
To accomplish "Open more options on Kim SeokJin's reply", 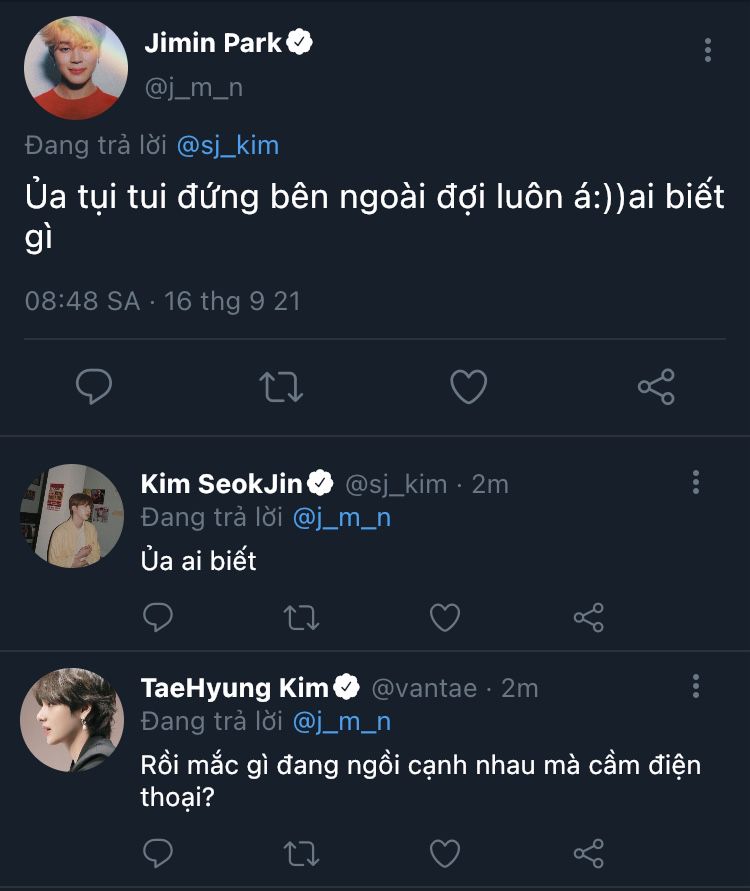I will click(696, 483).
